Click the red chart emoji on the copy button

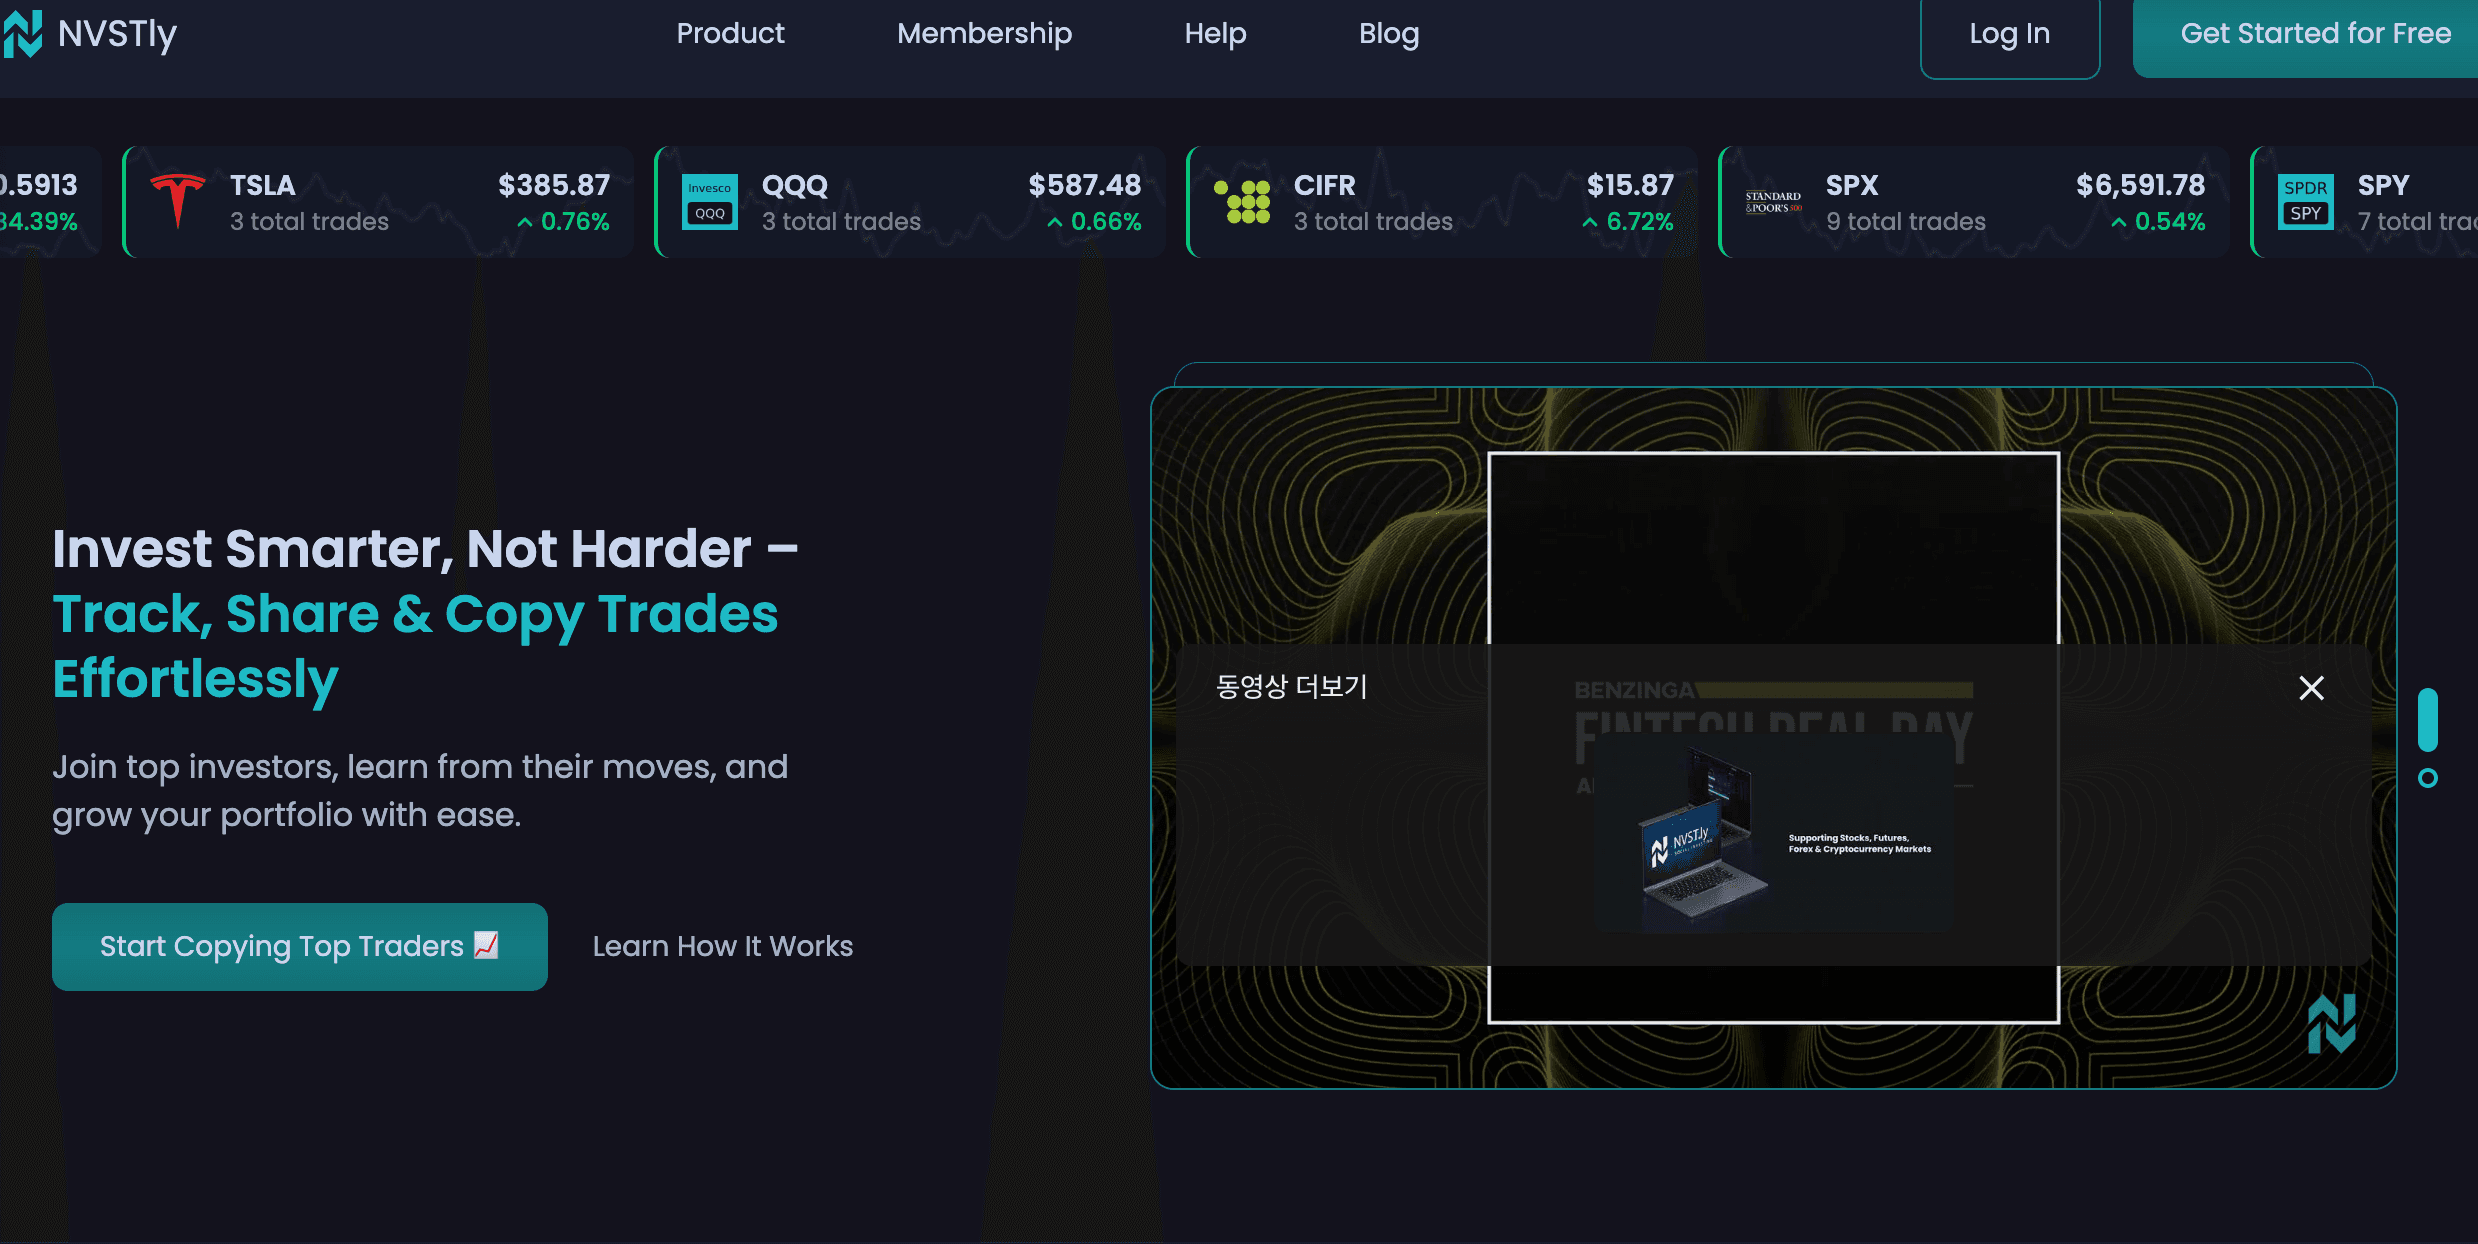coord(487,945)
